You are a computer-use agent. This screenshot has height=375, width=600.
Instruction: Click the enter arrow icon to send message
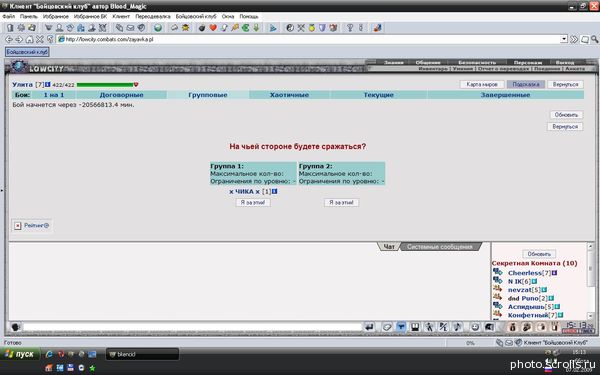coord(369,327)
